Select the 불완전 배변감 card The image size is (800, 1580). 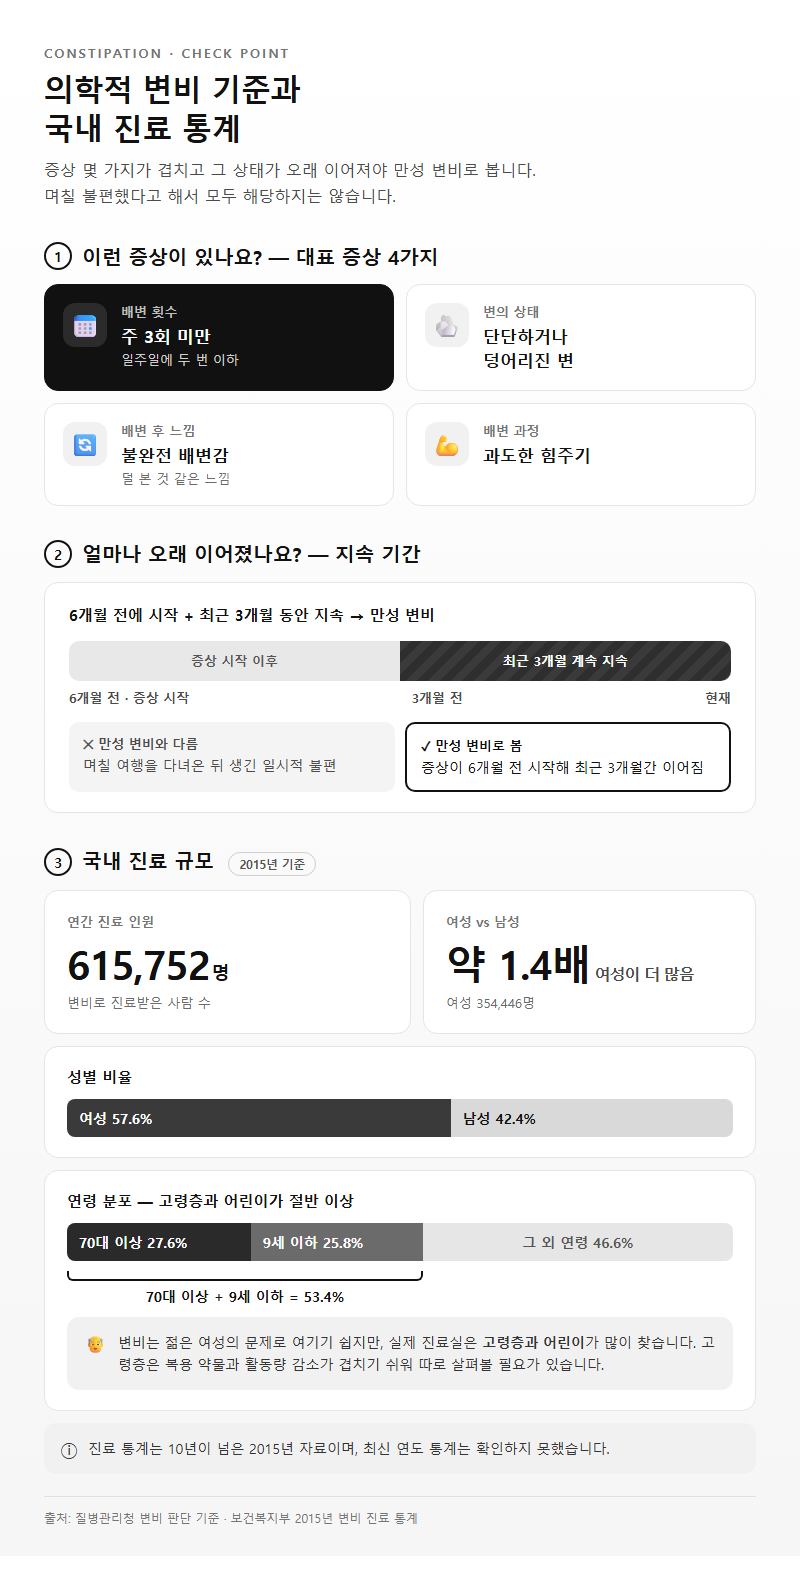(219, 455)
